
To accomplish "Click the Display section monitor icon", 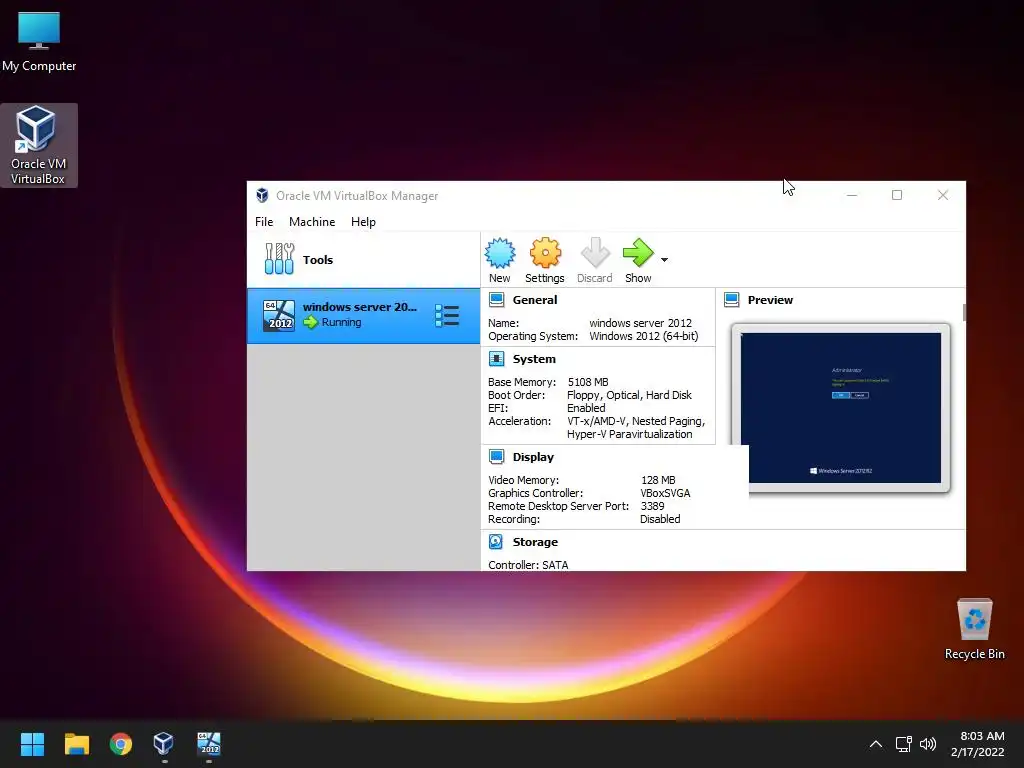I will pos(496,456).
